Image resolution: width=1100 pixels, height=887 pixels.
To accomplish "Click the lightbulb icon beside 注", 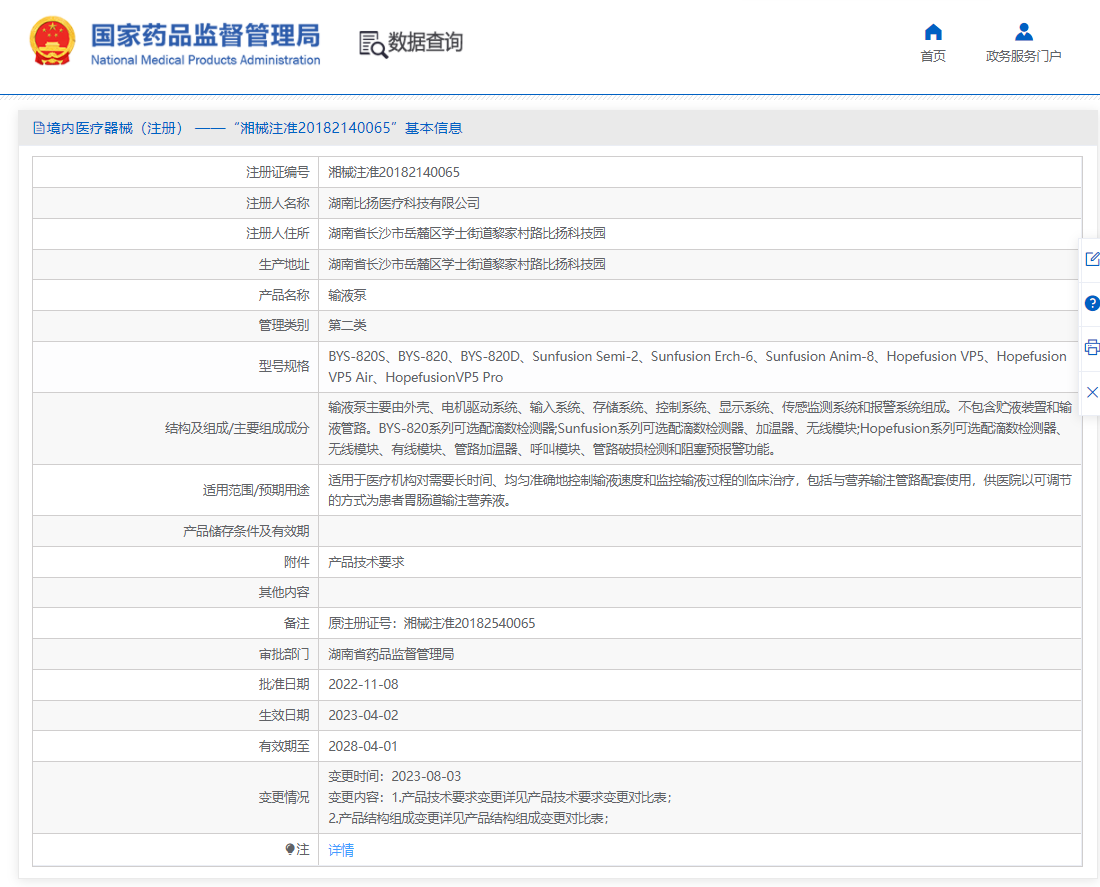I will pos(290,849).
